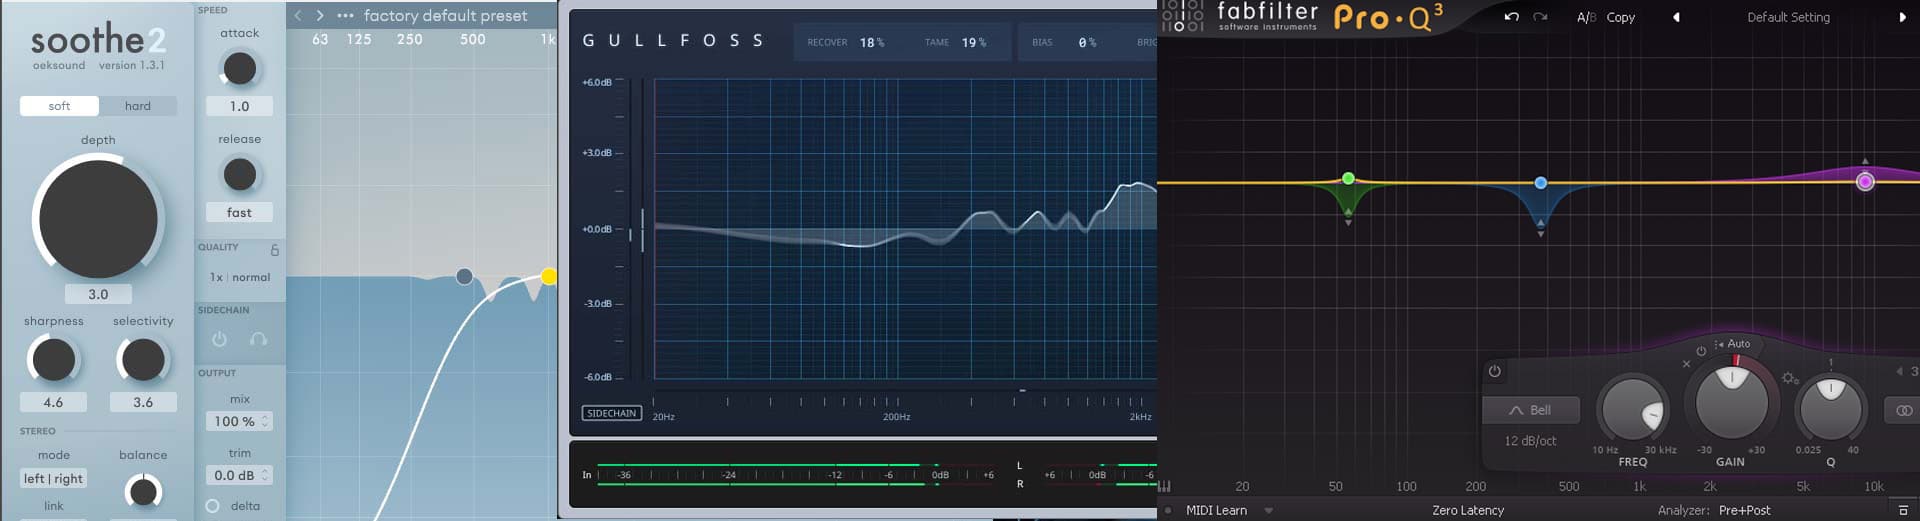Click the Pro-Q Copy button
Viewport: 1920px width, 521px height.
1620,17
